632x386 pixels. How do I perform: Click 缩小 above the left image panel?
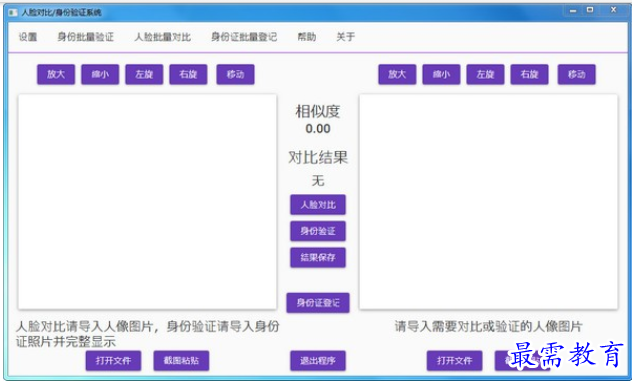[100, 74]
